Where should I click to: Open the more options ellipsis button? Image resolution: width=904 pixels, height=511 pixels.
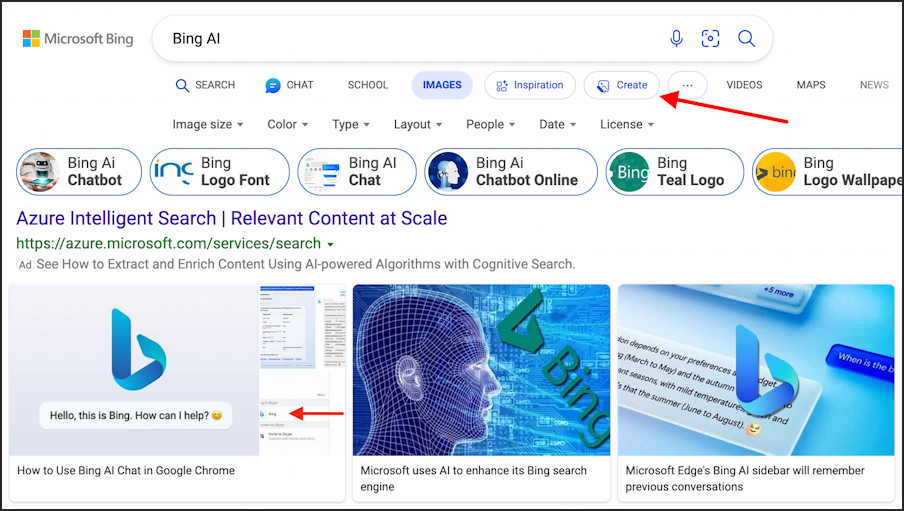(687, 85)
